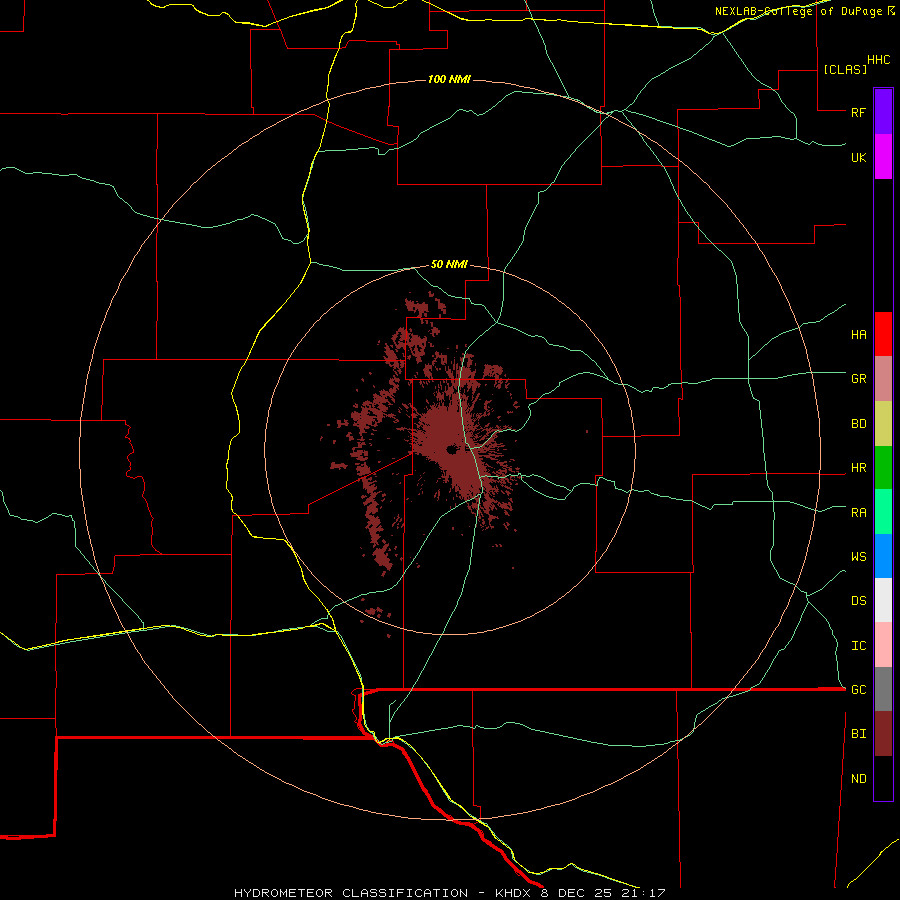This screenshot has height=900, width=900.
Task: Click the DS legend label
Action: (858, 601)
